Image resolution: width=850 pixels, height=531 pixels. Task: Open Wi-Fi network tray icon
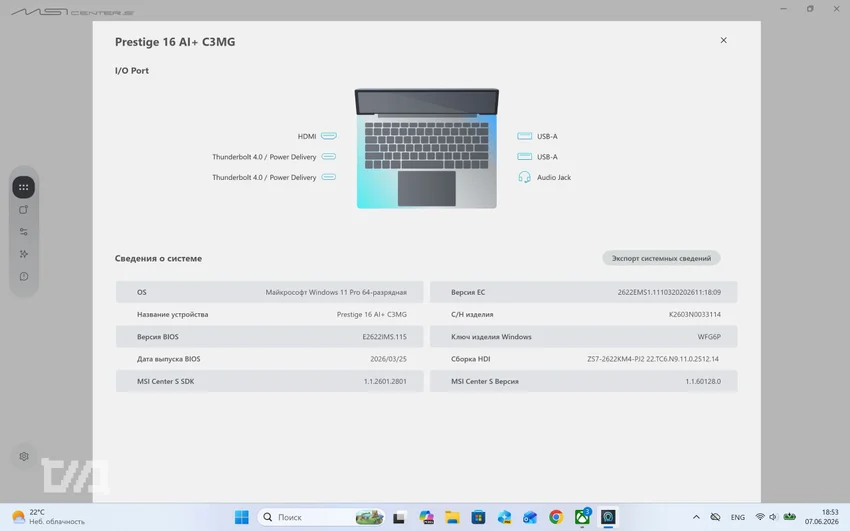tap(760, 517)
